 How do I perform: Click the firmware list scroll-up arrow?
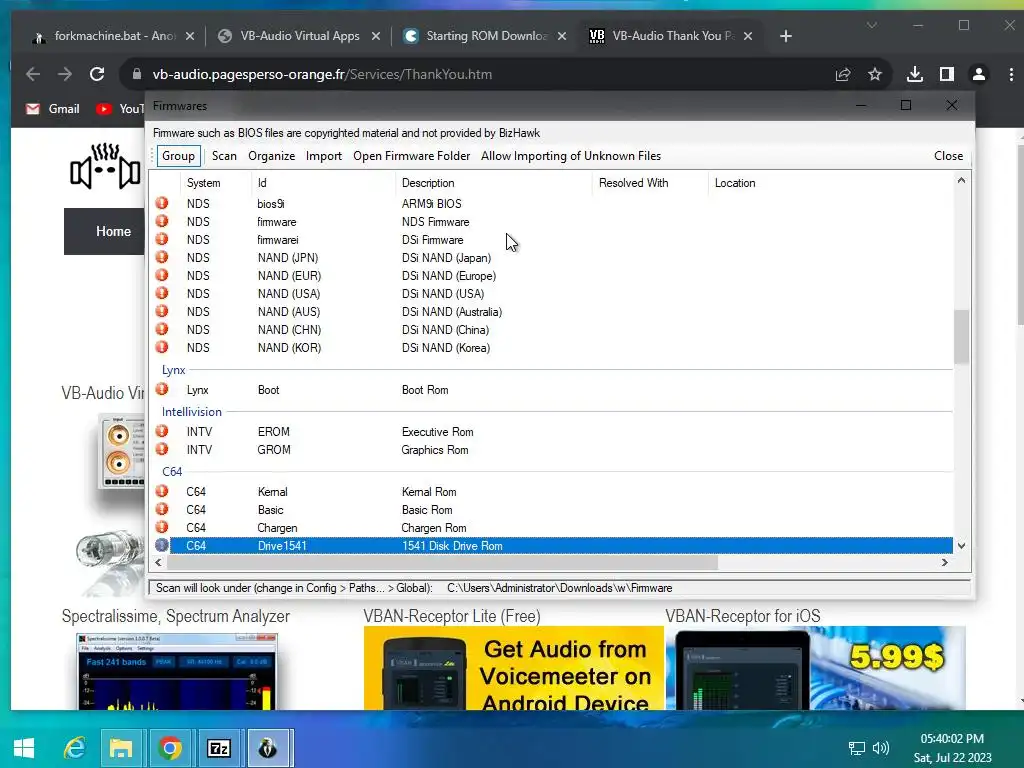pyautogui.click(x=961, y=180)
